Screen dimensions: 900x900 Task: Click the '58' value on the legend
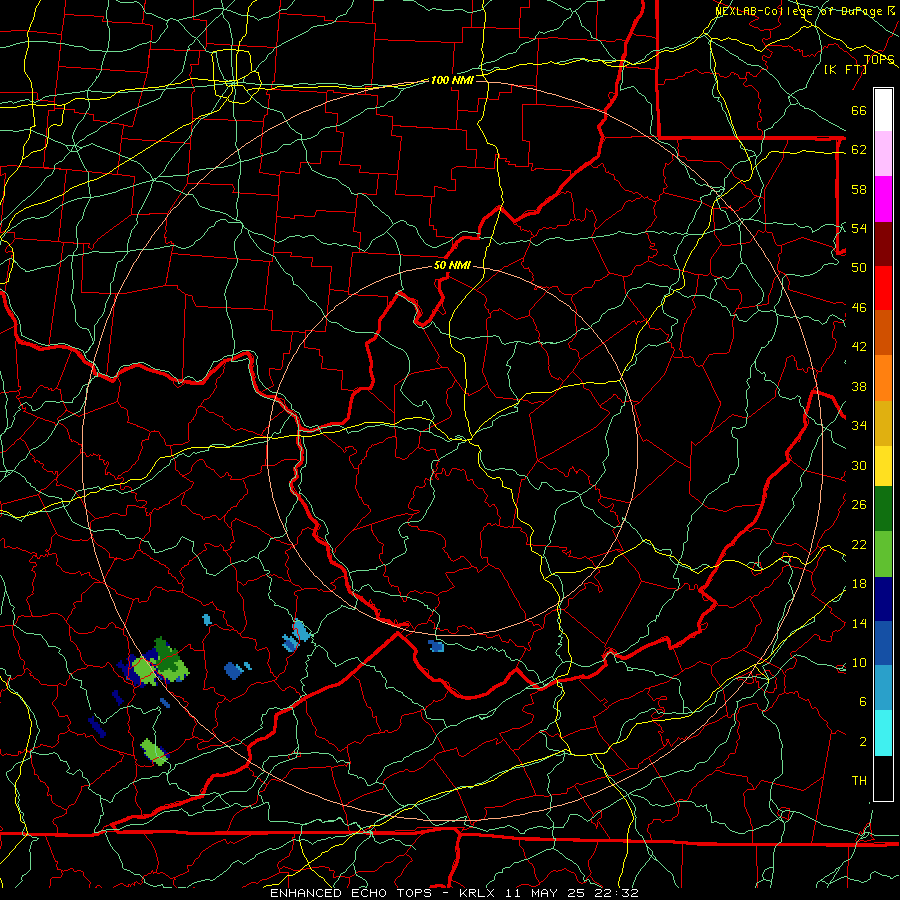coord(859,189)
